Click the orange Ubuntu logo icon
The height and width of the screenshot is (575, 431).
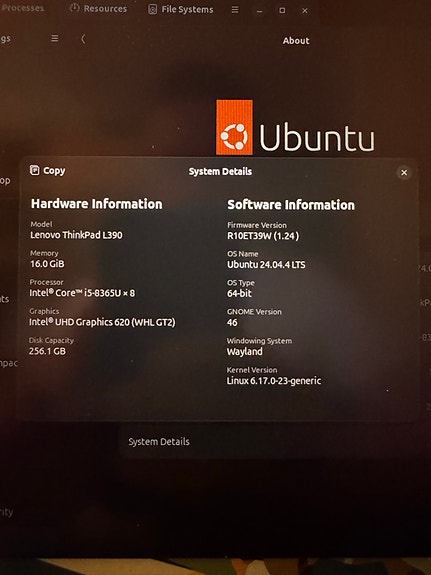tap(234, 127)
